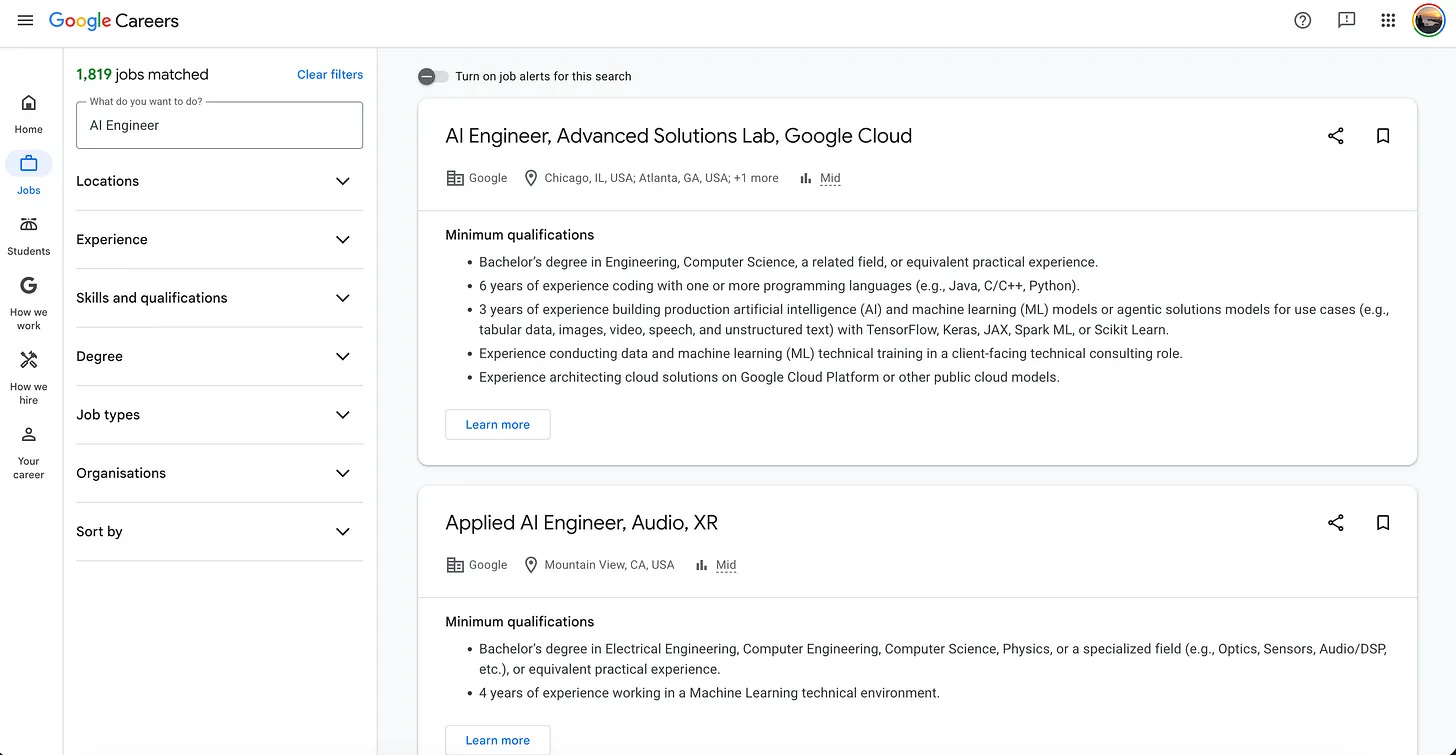
Task: Click the Turn on job alerts label
Action: click(x=543, y=76)
